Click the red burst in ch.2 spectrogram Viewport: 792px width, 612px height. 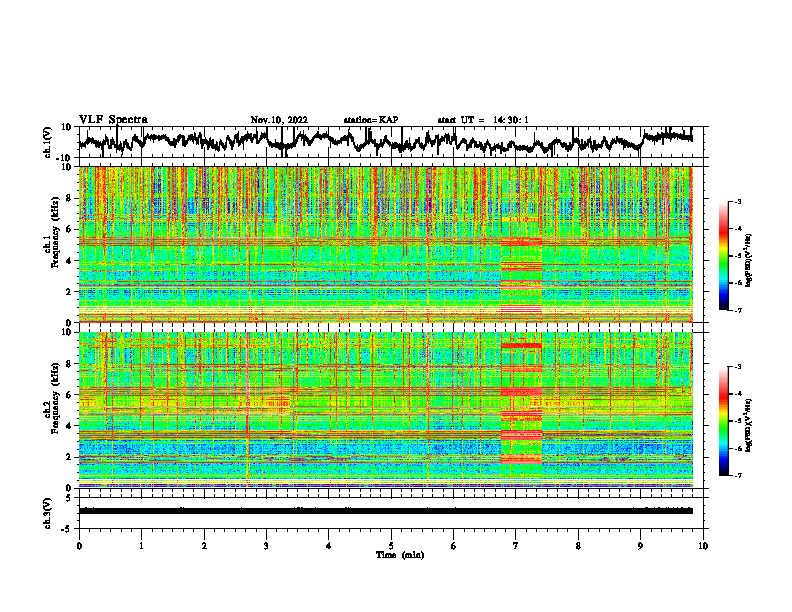(x=521, y=404)
